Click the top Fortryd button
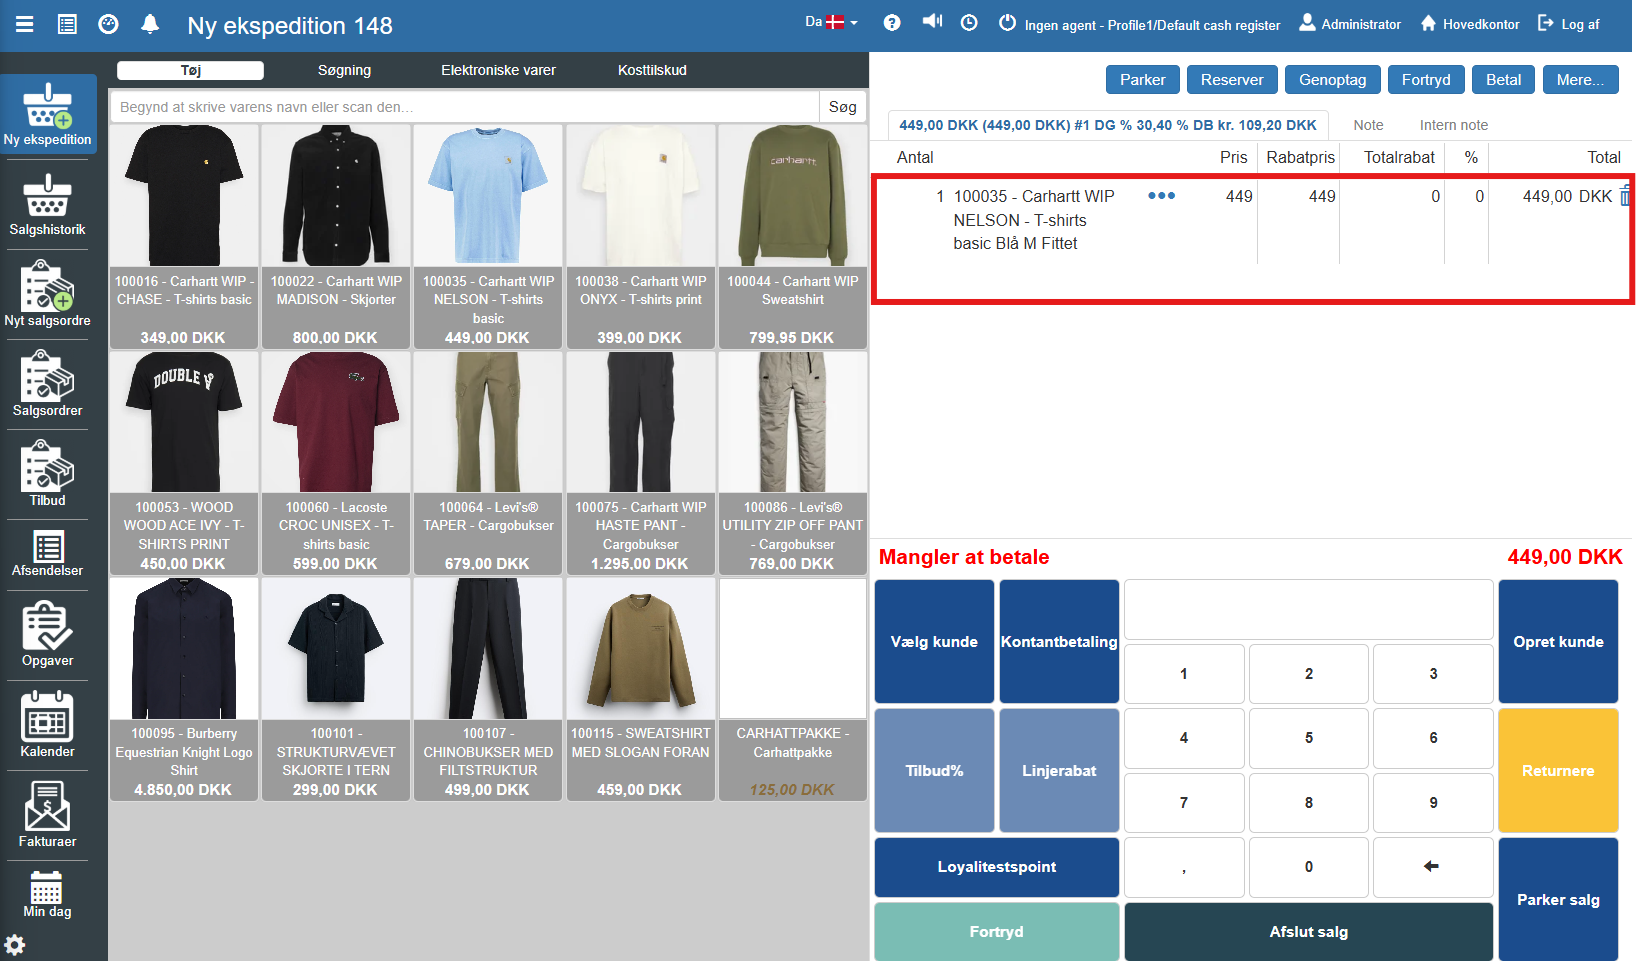1636x961 pixels. point(1426,80)
